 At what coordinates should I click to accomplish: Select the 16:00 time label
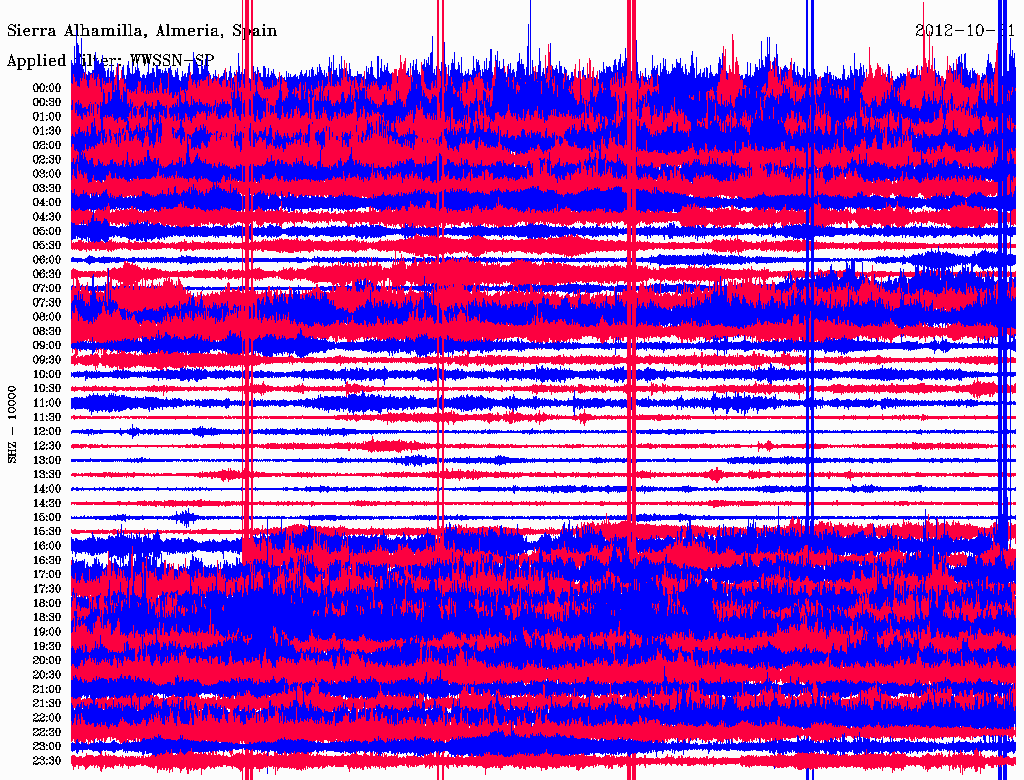coord(46,546)
